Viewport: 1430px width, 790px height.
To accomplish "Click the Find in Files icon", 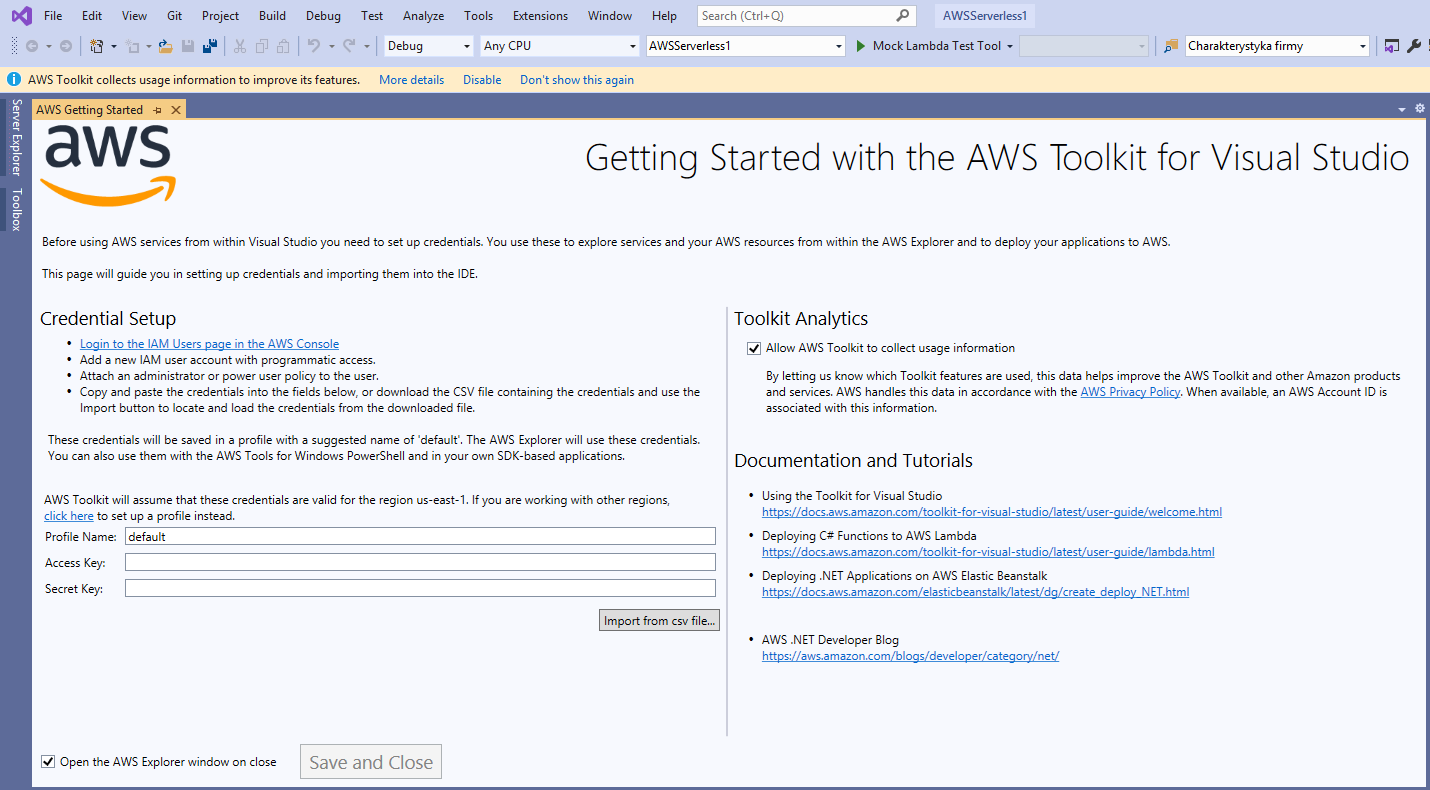I will (x=1171, y=46).
